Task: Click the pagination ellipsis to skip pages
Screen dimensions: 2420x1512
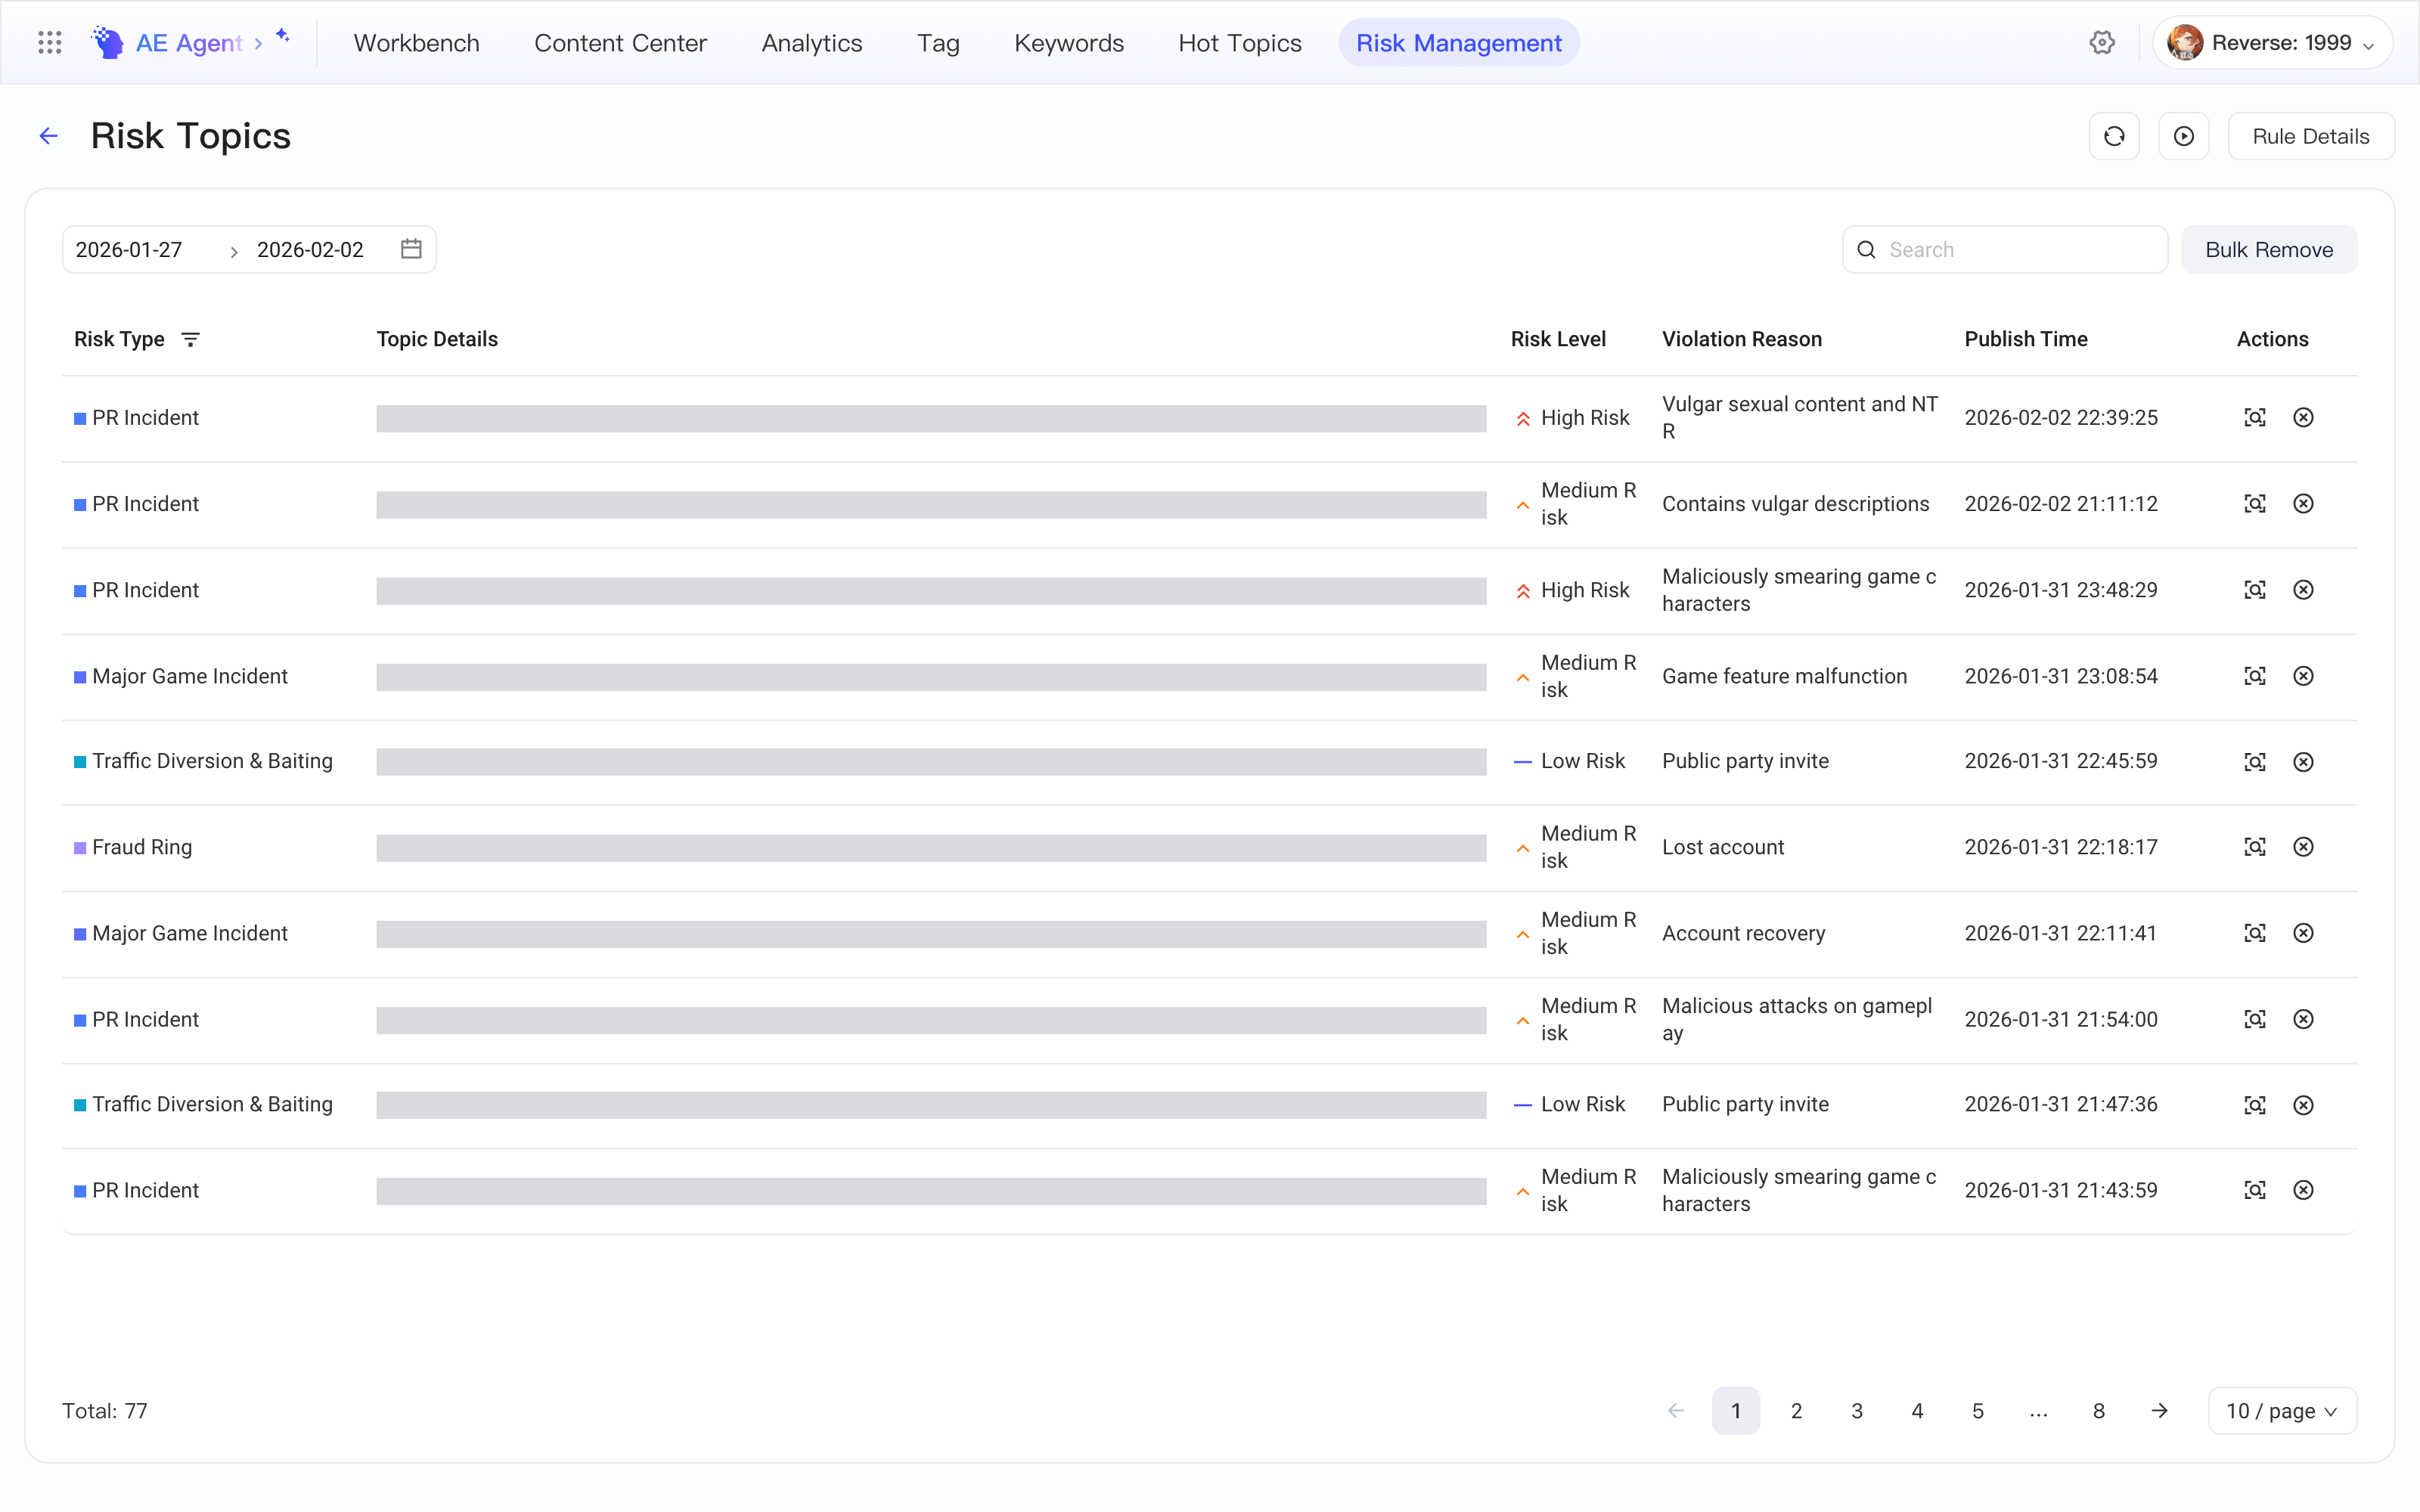Action: pos(2038,1411)
